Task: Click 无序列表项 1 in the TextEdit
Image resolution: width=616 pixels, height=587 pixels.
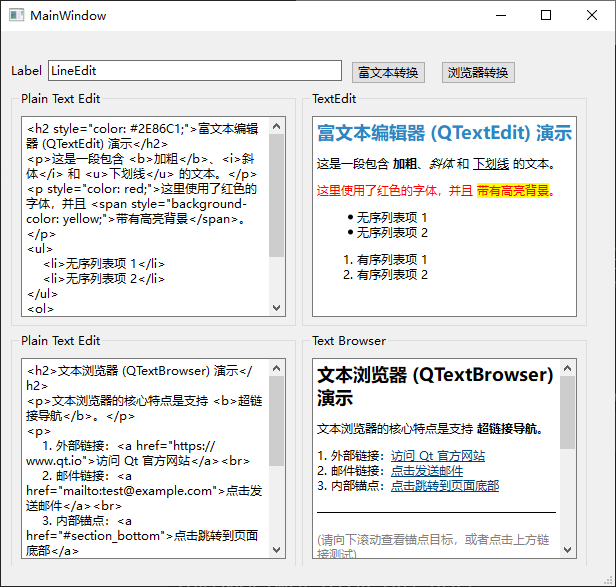Action: point(392,217)
